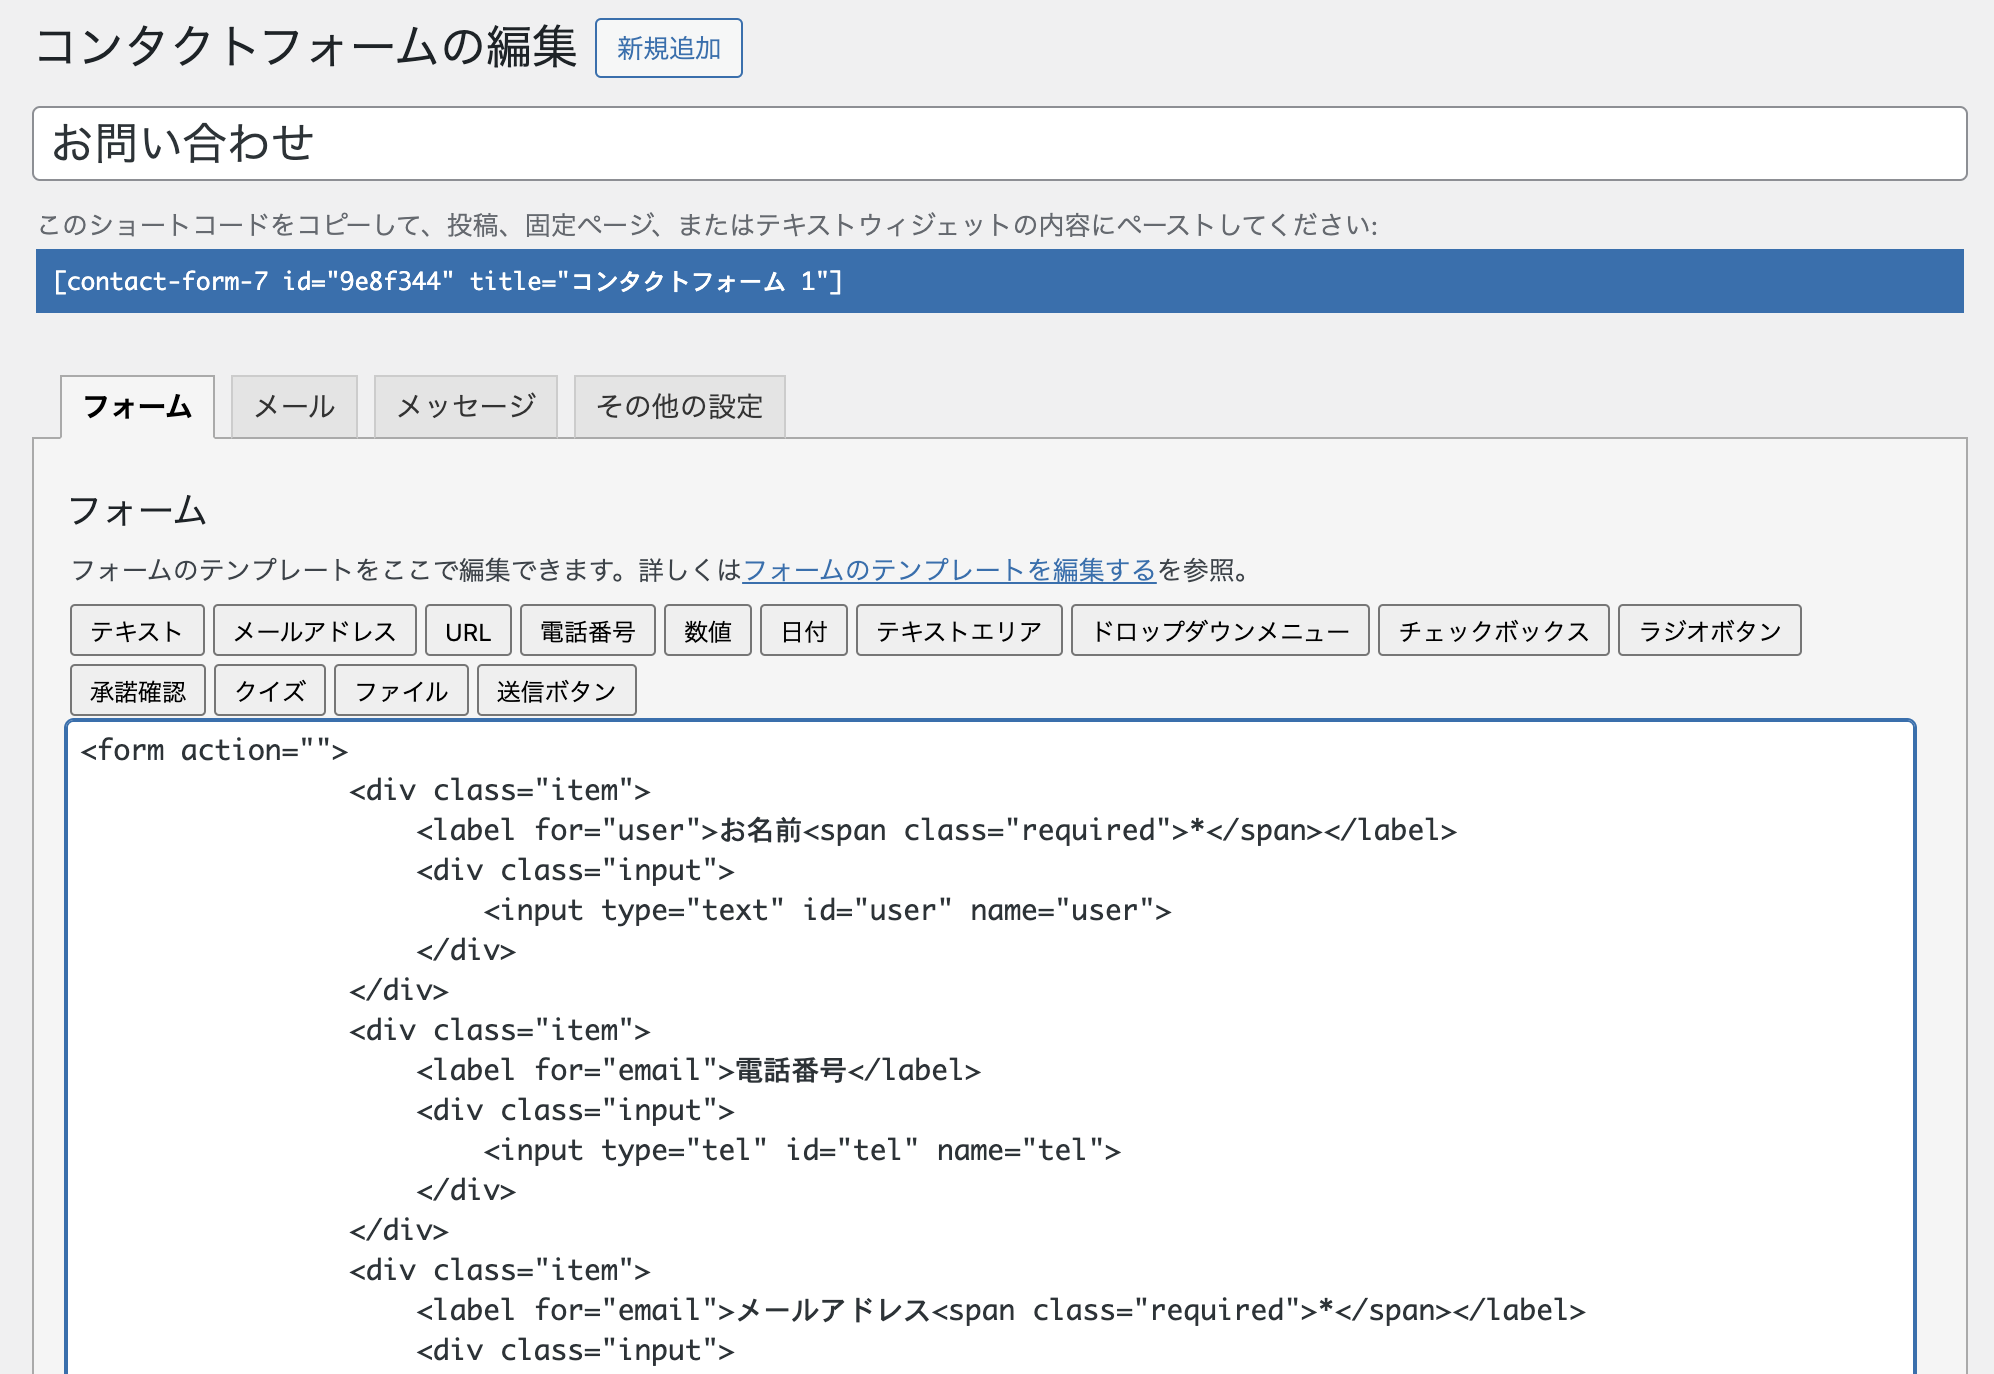This screenshot has height=1374, width=1994.
Task: Click the ドロップダウンメニュー tag button
Action: click(1219, 631)
